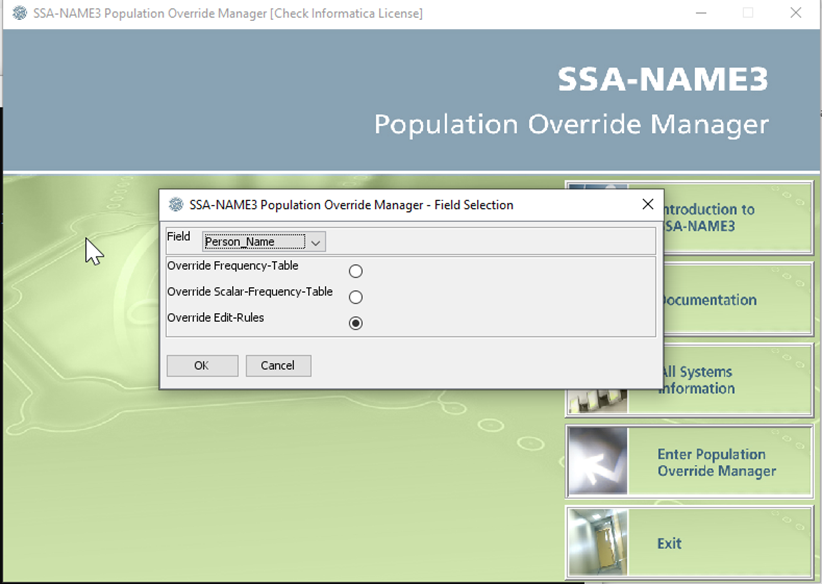Select the Override Edit-Rules radio button
Image resolution: width=822 pixels, height=584 pixels.
(355, 323)
